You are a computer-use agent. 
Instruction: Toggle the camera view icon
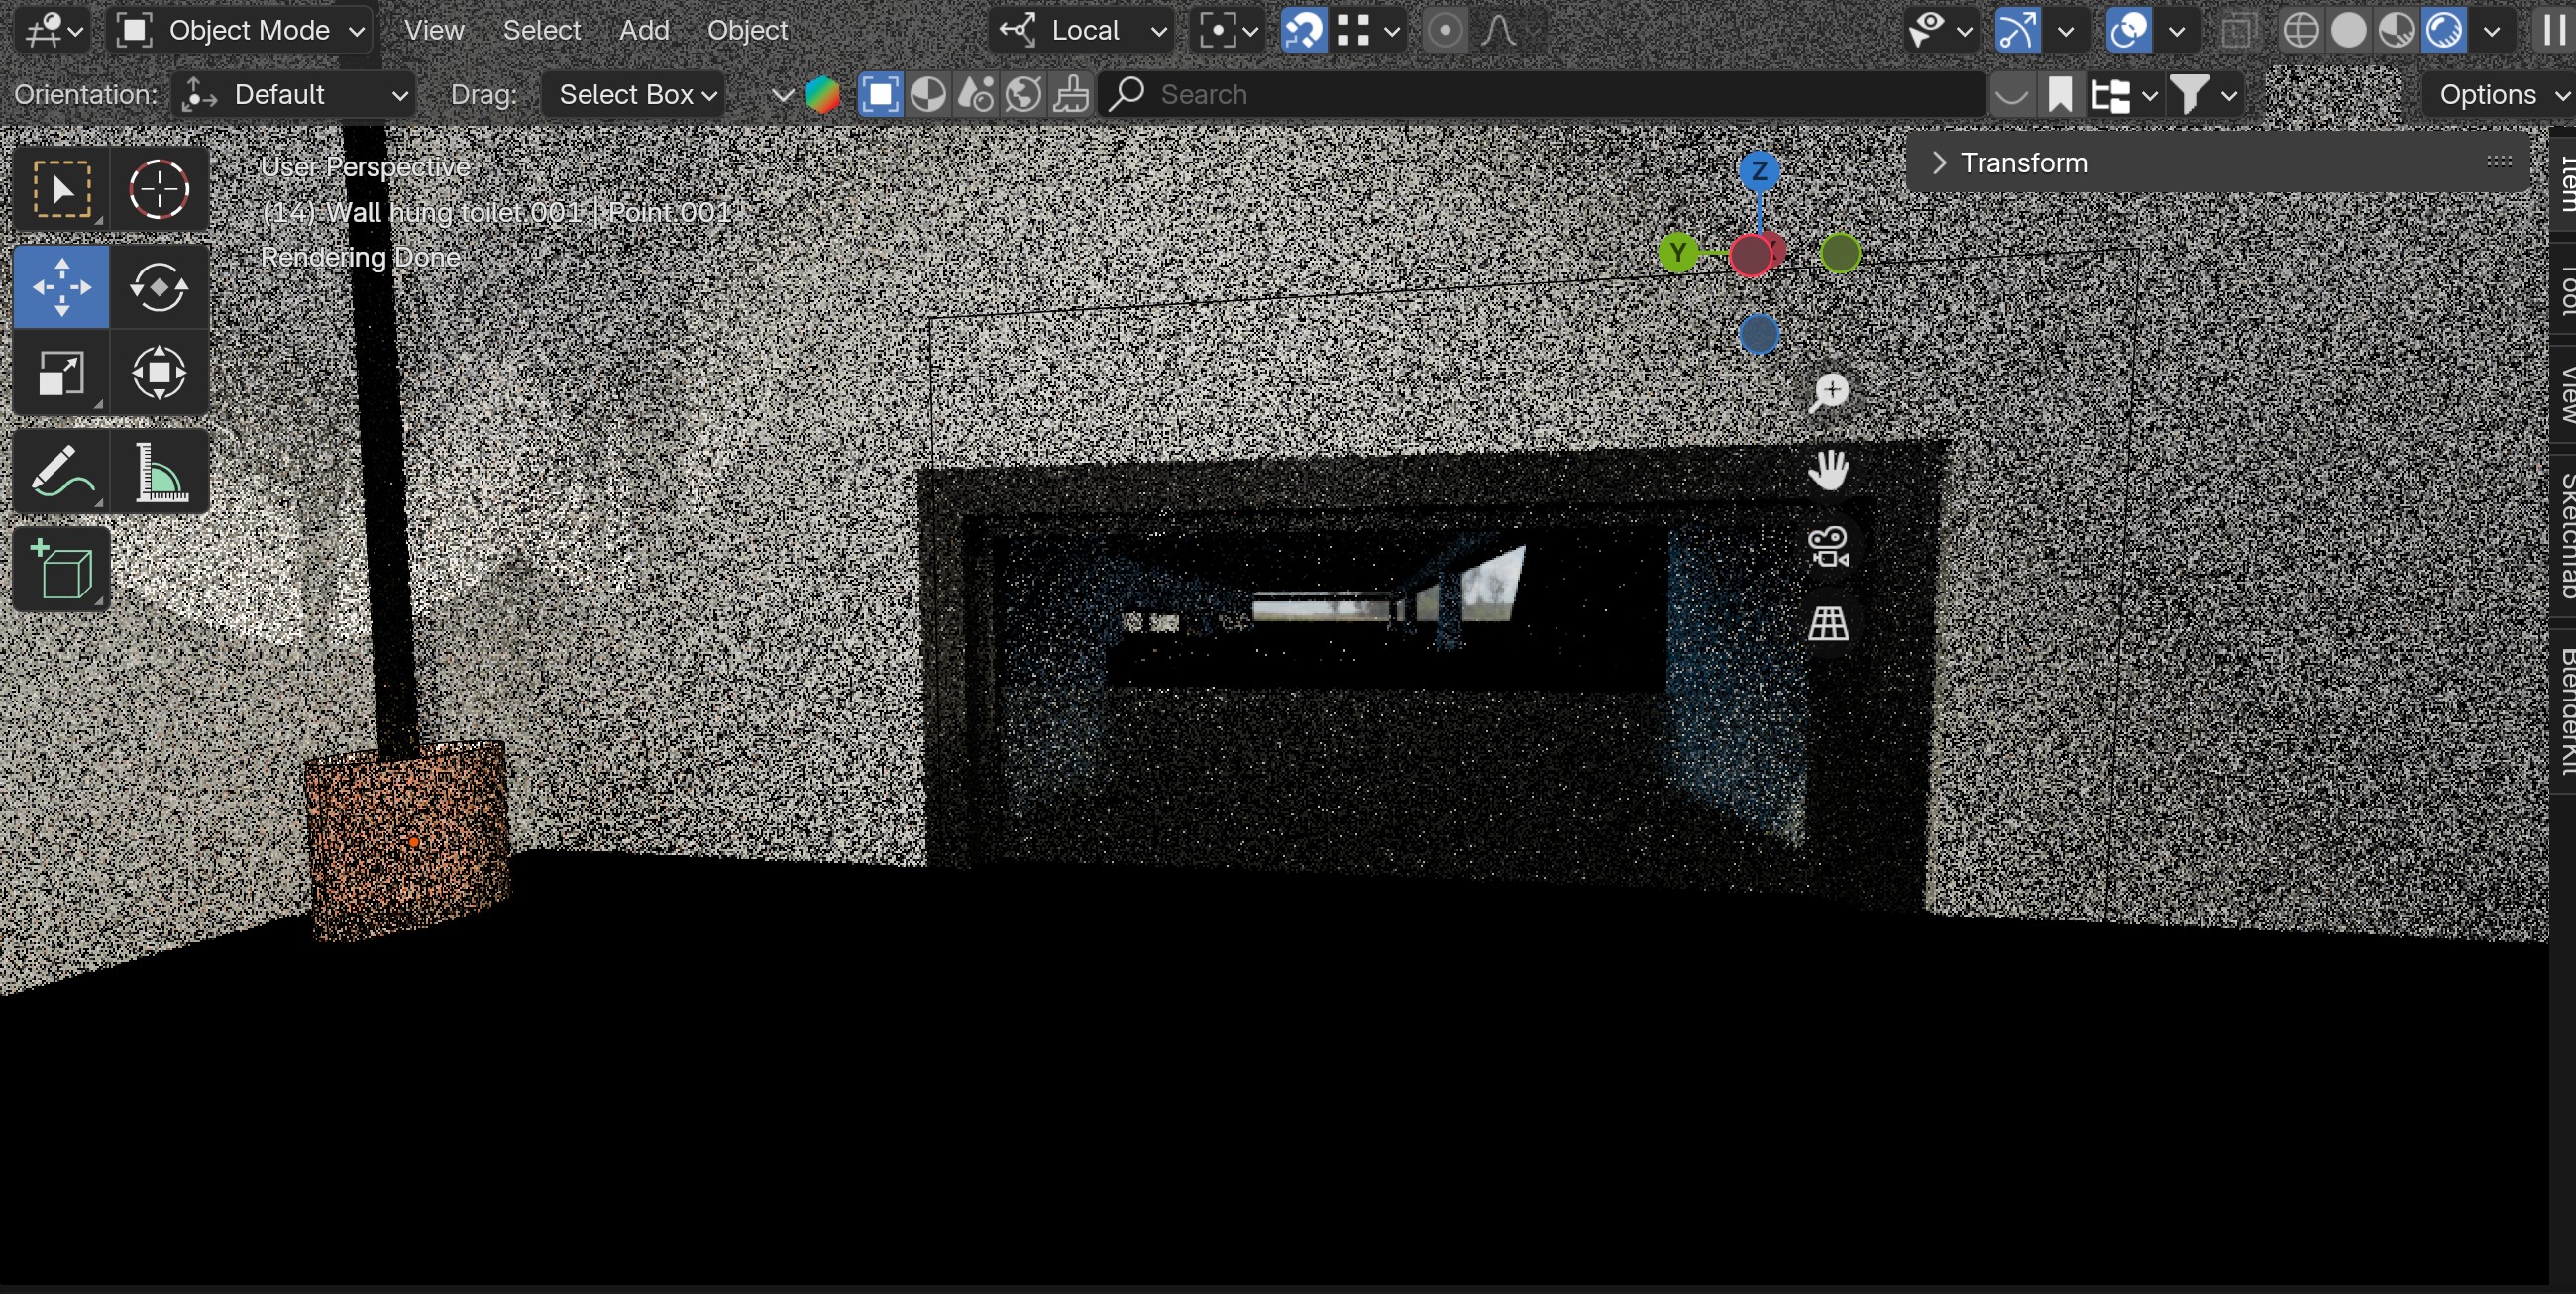(x=1829, y=547)
